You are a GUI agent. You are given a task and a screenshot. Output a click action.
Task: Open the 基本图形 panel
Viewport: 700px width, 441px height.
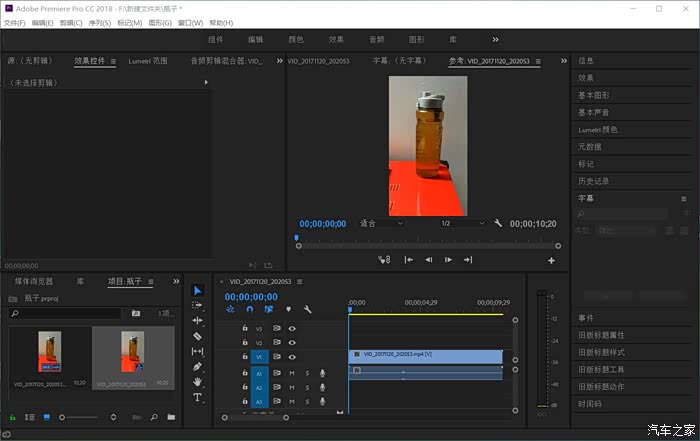(x=595, y=95)
